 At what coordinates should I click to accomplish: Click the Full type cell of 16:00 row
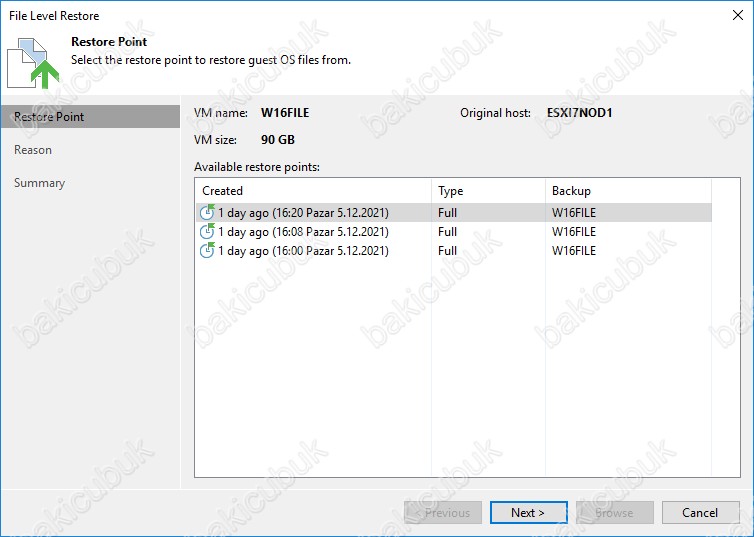coord(447,251)
